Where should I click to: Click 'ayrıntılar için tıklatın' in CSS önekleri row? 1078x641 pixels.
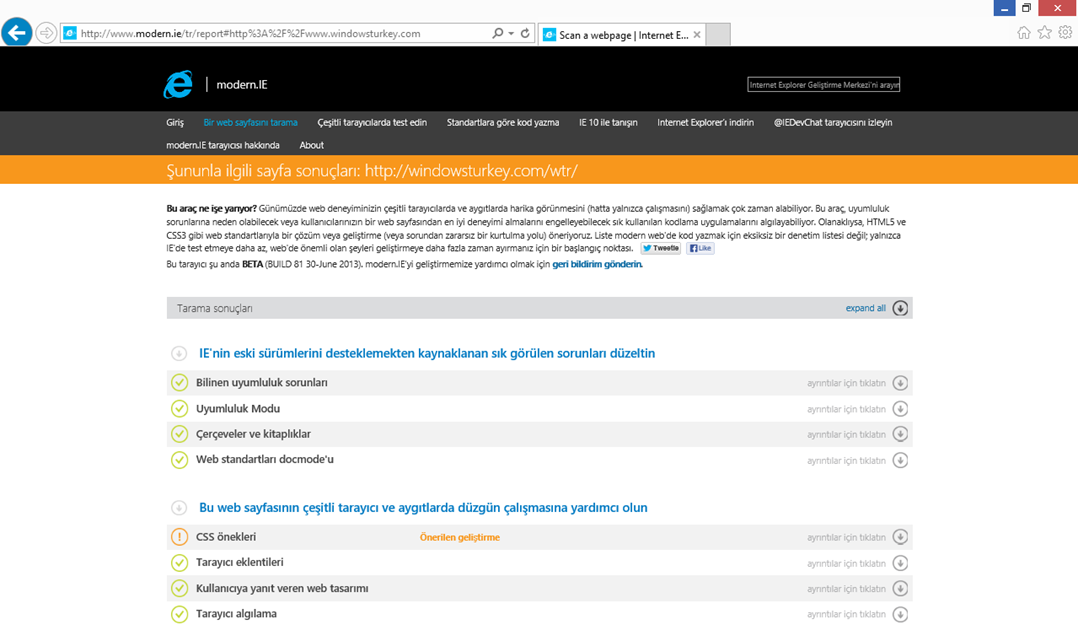coord(846,537)
